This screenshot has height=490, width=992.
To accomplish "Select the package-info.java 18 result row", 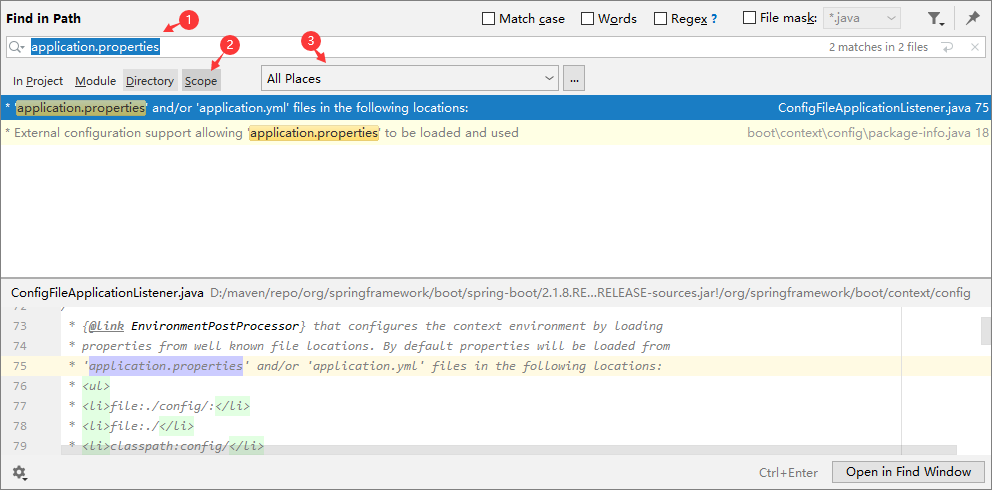I will [496, 133].
